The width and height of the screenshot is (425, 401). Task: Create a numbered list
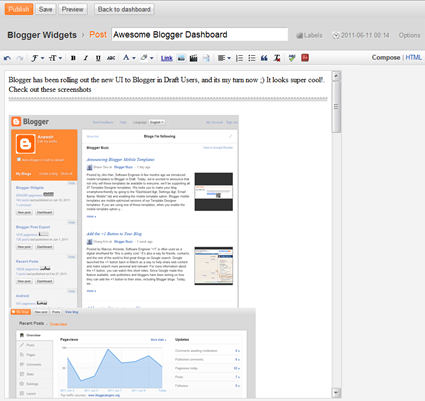[239, 58]
